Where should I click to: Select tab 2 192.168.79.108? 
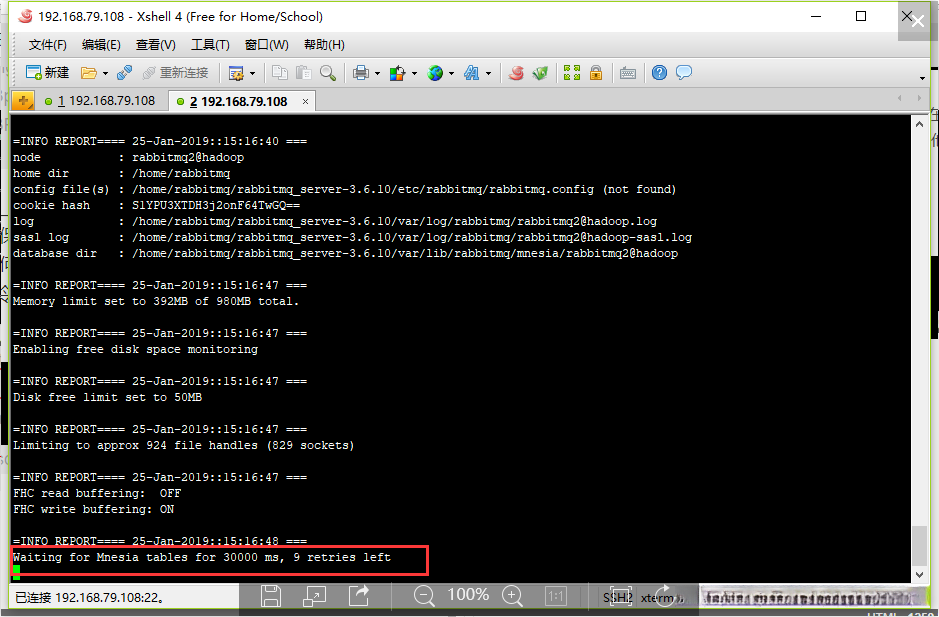238,102
